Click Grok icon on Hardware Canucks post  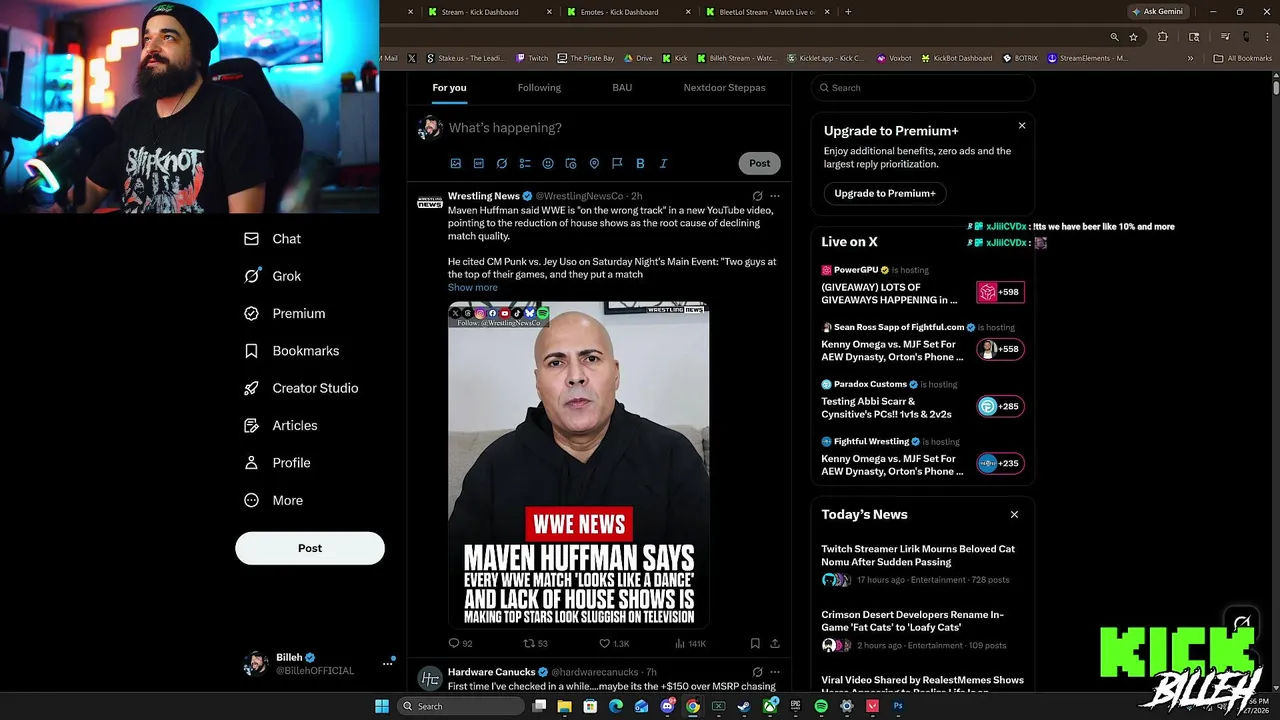(x=757, y=672)
